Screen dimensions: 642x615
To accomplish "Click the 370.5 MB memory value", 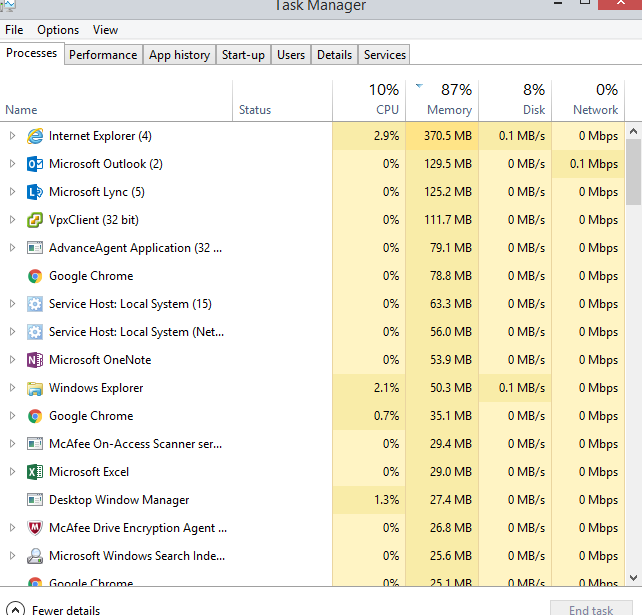I will pos(448,136).
